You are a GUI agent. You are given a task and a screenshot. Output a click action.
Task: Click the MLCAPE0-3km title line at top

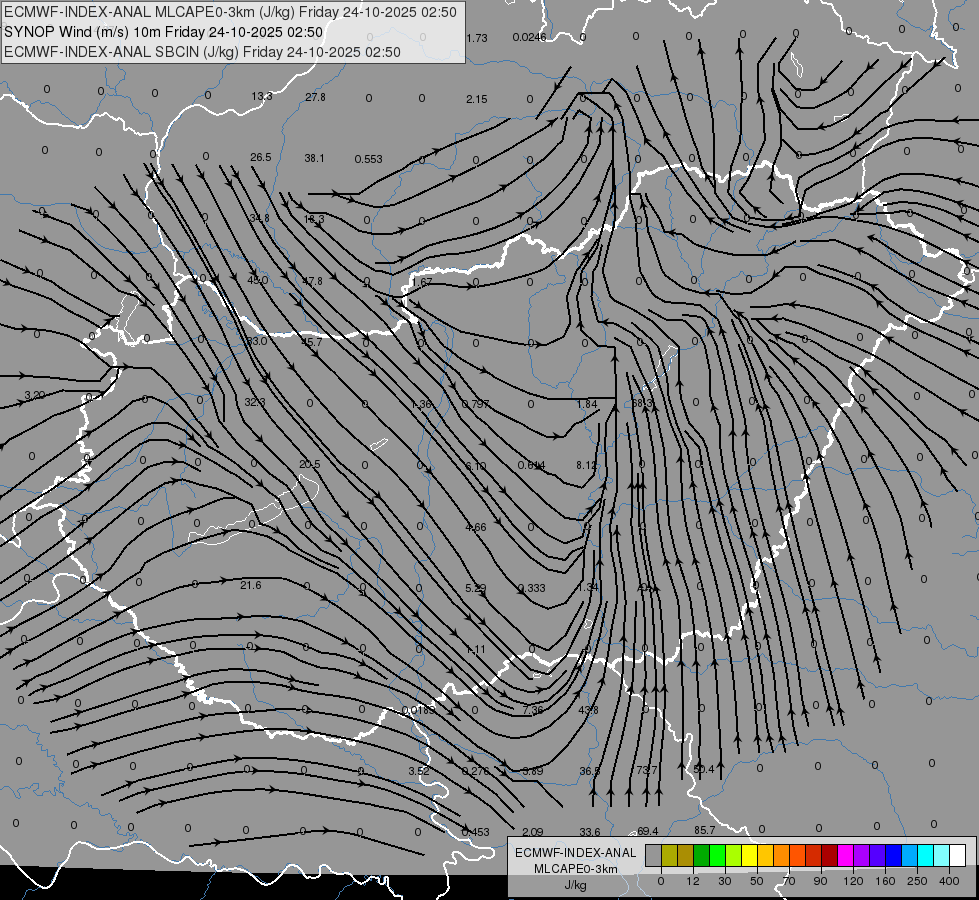point(230,12)
